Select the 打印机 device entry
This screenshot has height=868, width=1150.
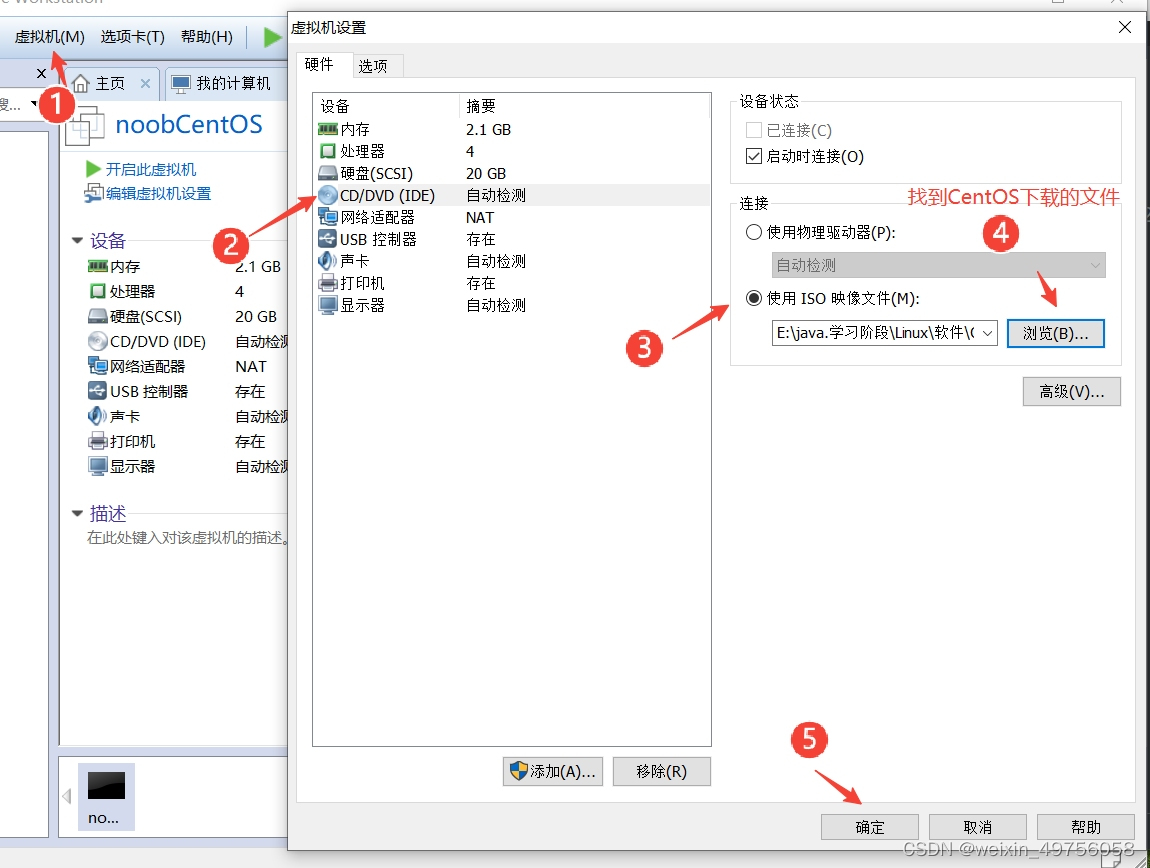click(357, 282)
